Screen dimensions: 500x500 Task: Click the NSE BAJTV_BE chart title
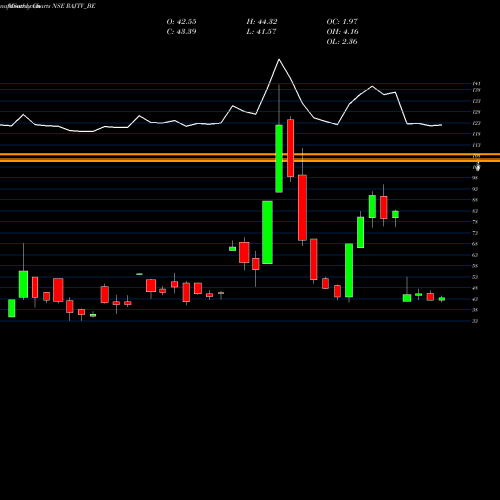(74, 6)
